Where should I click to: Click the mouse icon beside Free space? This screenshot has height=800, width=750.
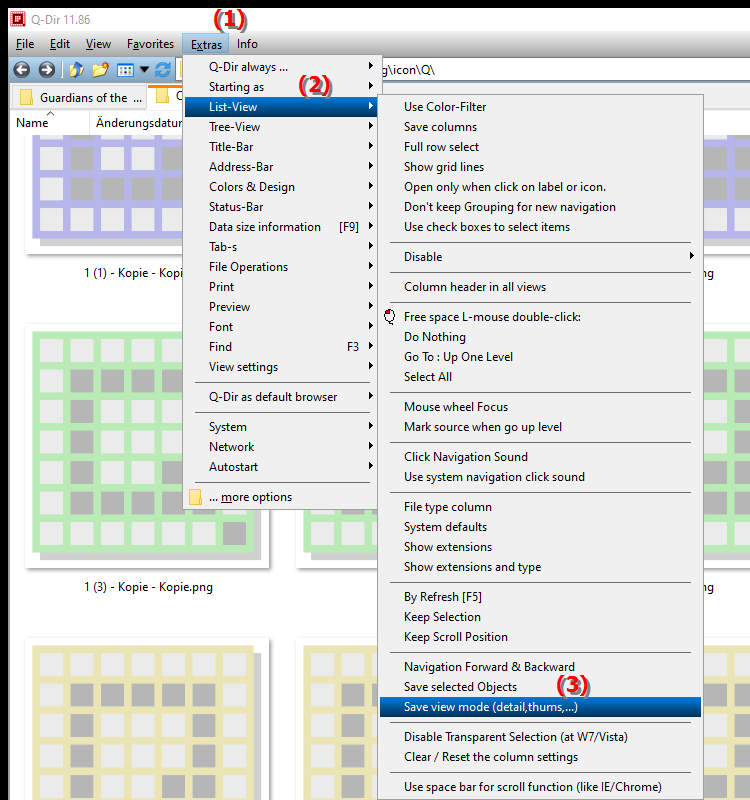[390, 317]
